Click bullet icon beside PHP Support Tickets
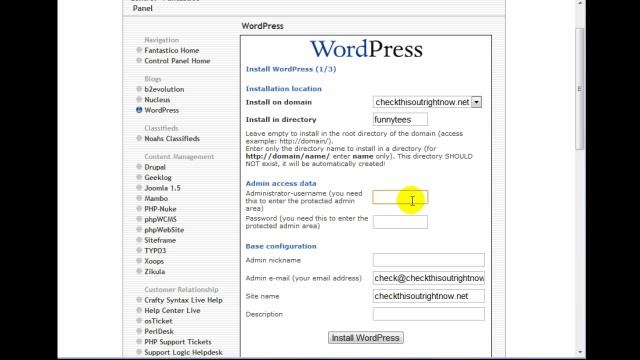The width and height of the screenshot is (640, 360). pos(139,342)
